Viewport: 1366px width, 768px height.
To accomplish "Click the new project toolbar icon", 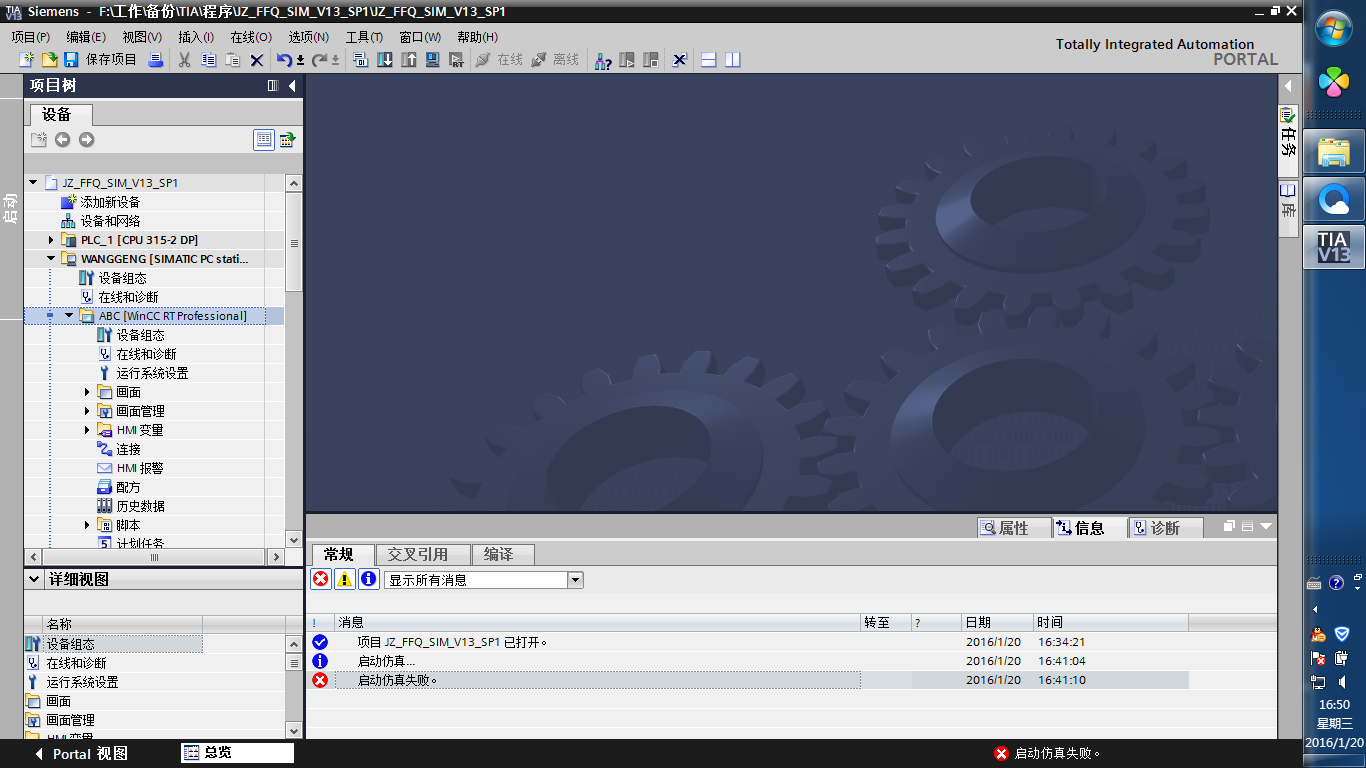I will click(x=27, y=60).
